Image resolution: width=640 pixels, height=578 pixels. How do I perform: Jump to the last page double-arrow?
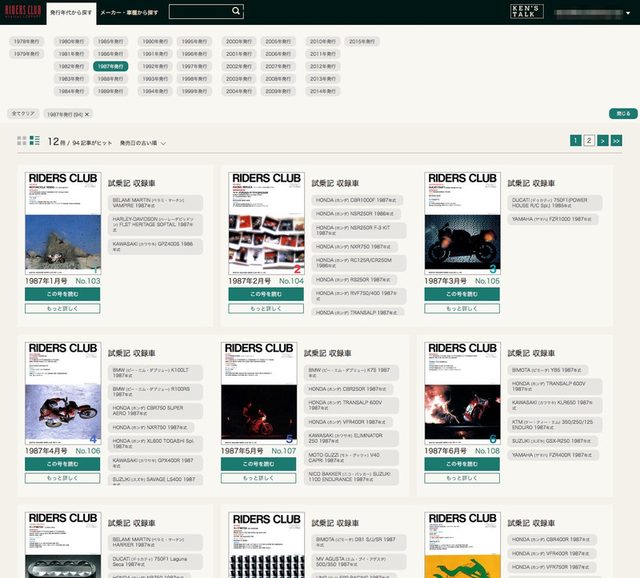tap(616, 141)
